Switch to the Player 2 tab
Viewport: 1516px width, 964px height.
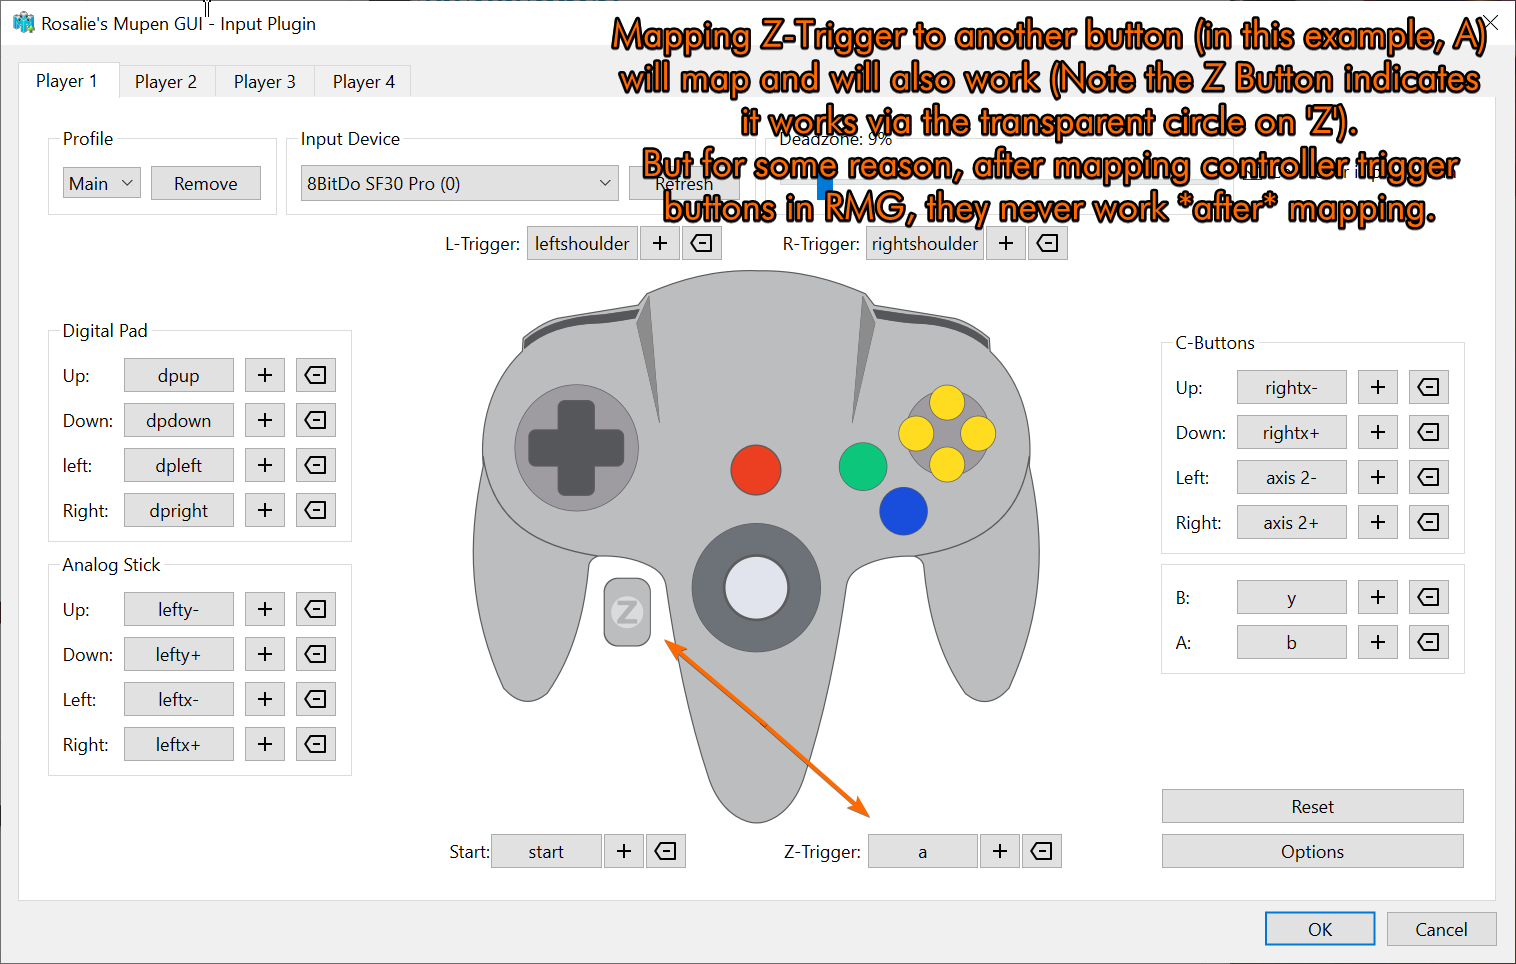[x=165, y=81]
